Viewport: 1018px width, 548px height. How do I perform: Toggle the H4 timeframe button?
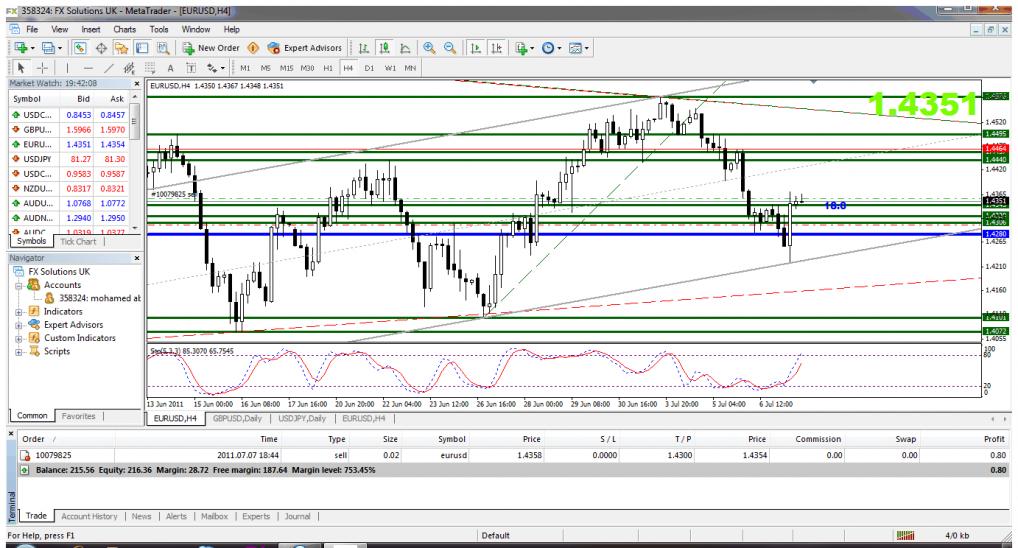point(349,68)
